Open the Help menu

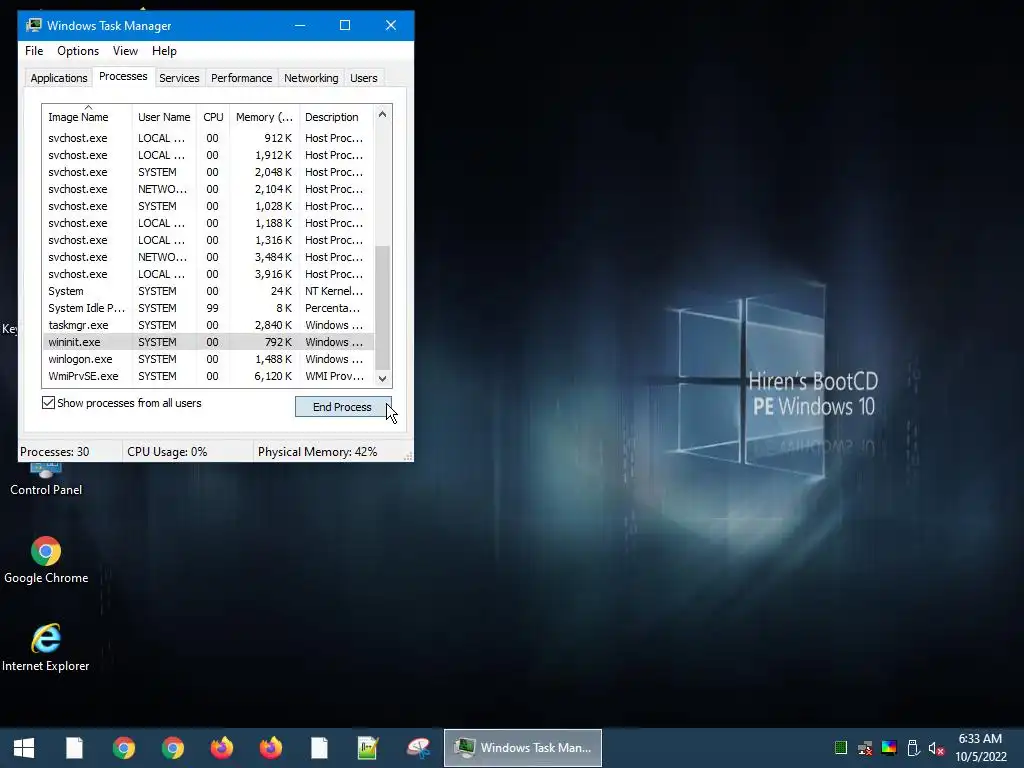pos(164,51)
